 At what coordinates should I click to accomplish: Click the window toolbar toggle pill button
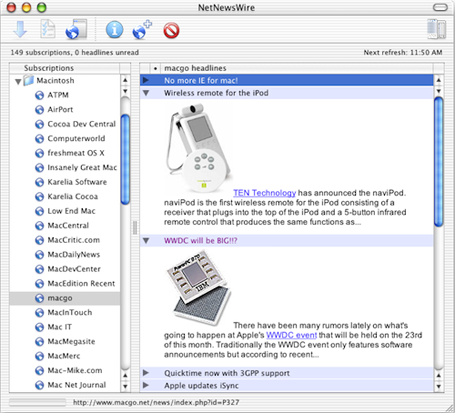[440, 7]
